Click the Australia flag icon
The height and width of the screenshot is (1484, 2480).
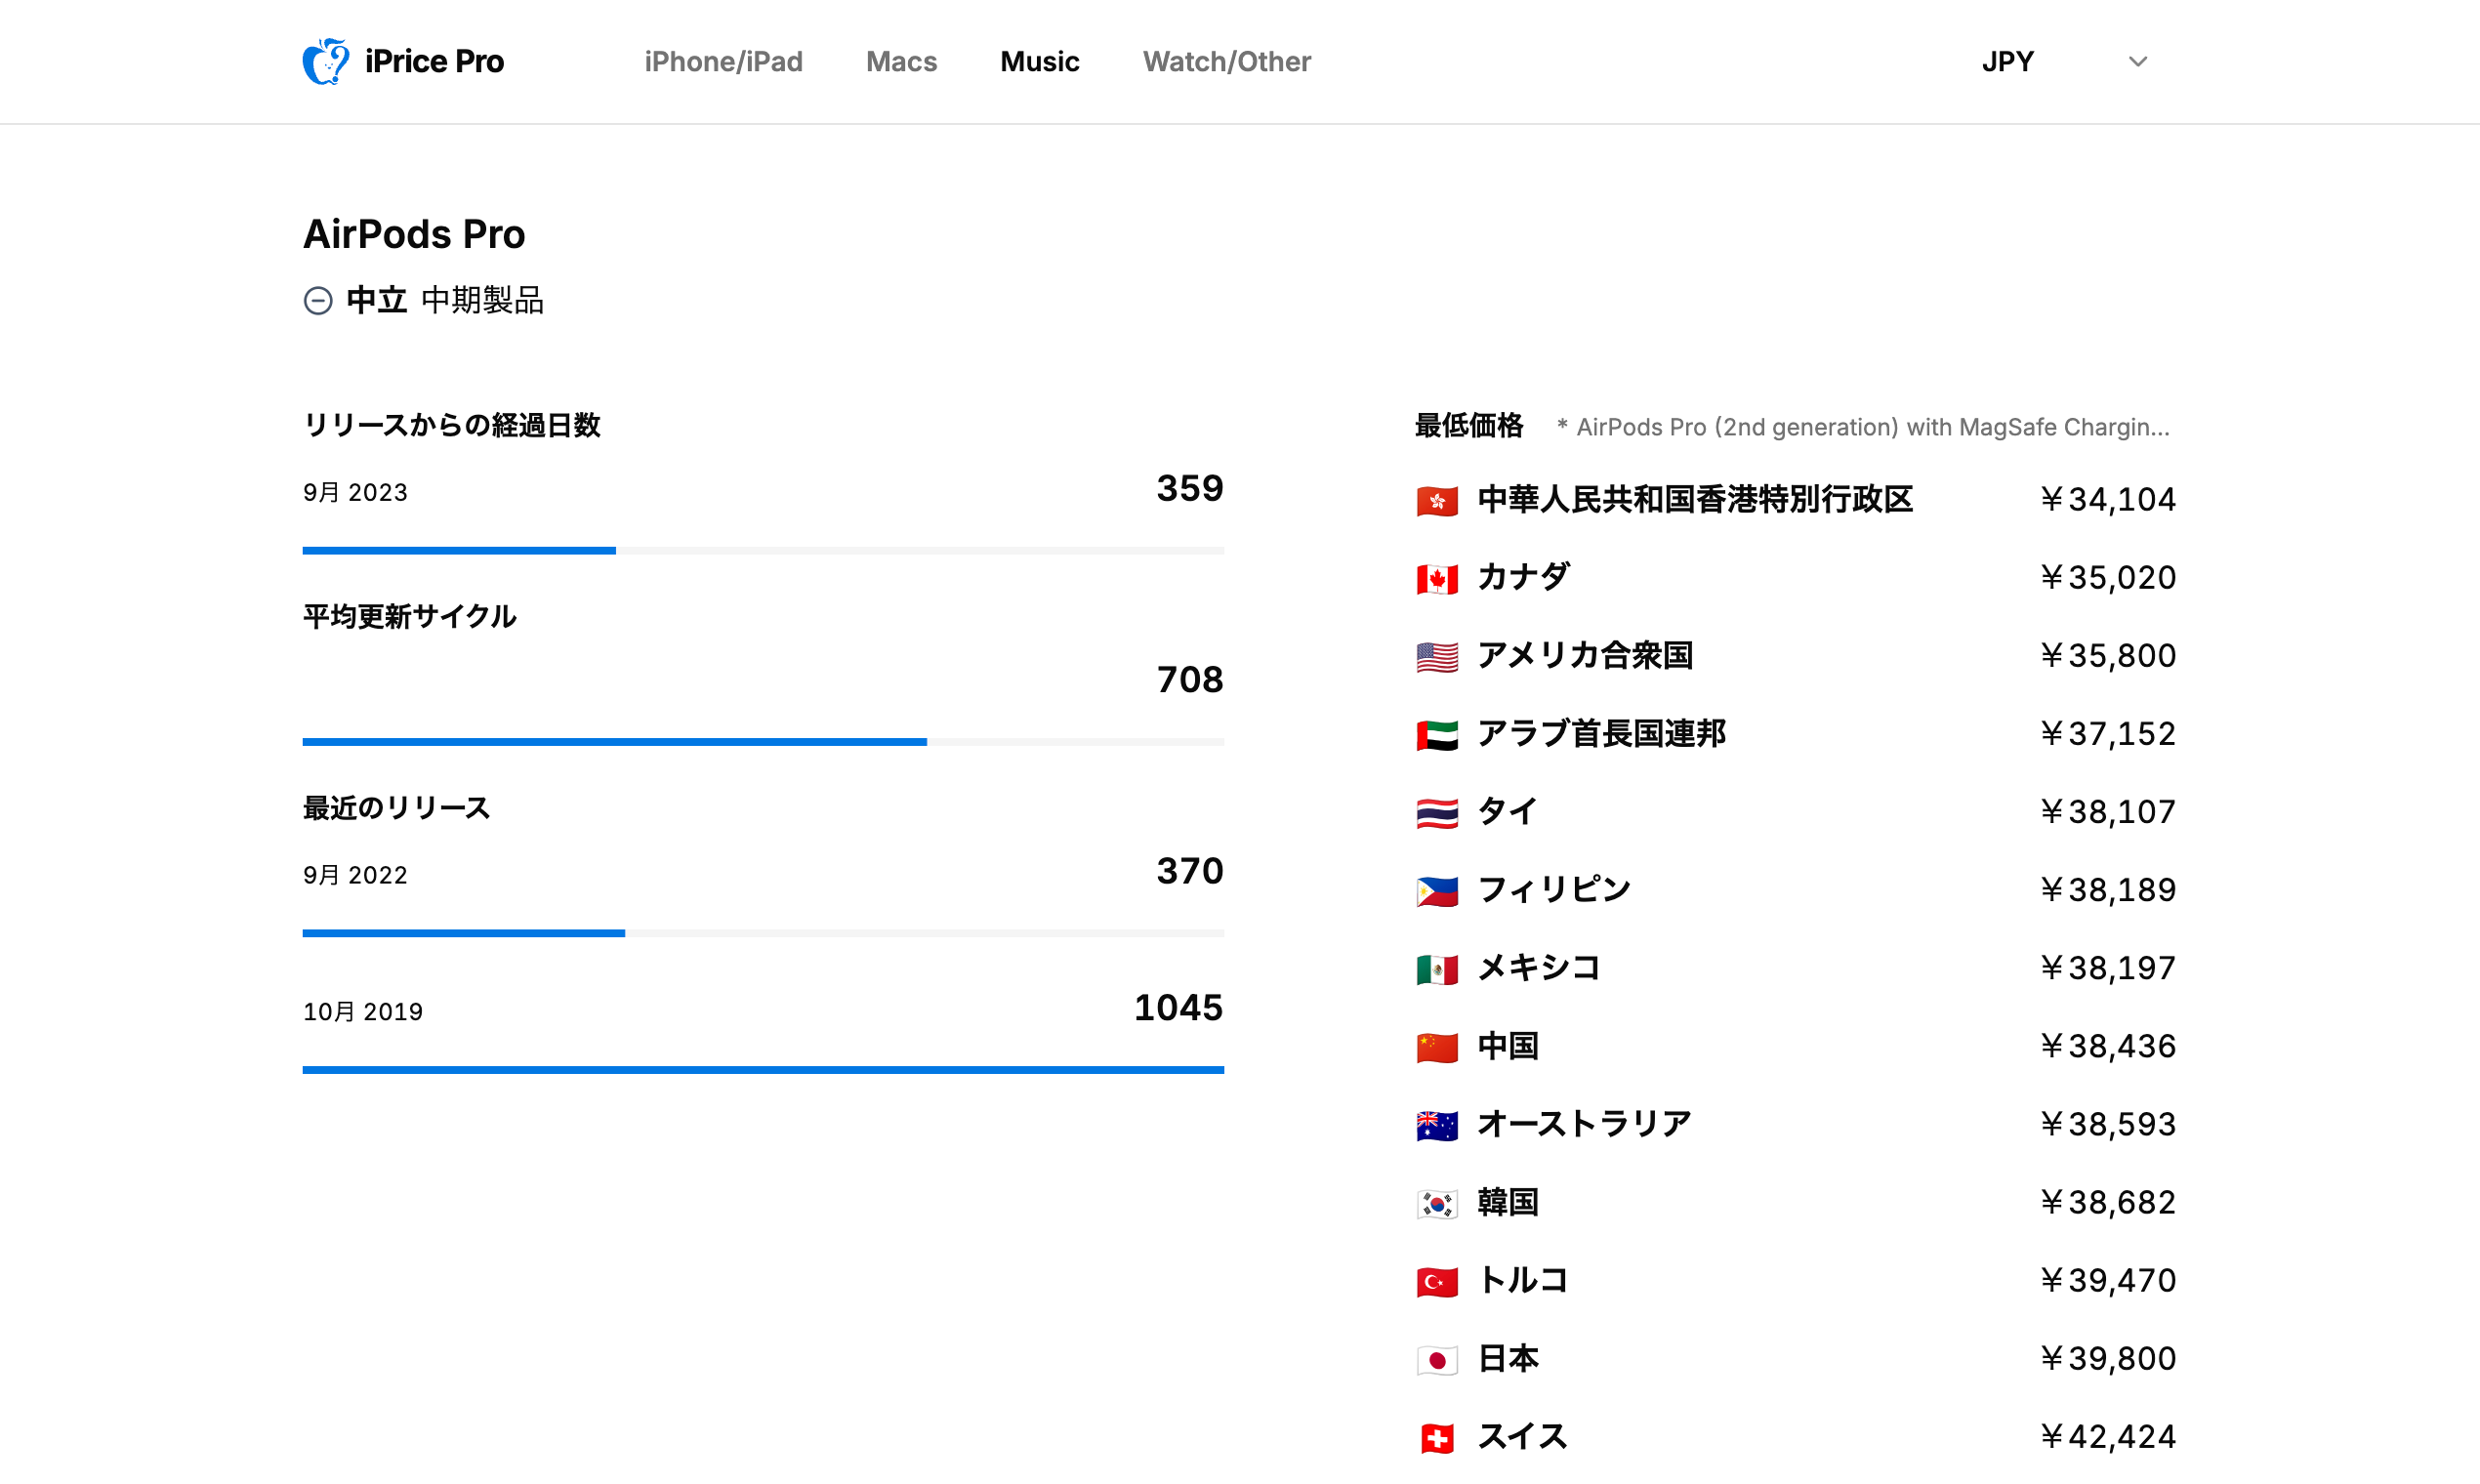click(1436, 1125)
